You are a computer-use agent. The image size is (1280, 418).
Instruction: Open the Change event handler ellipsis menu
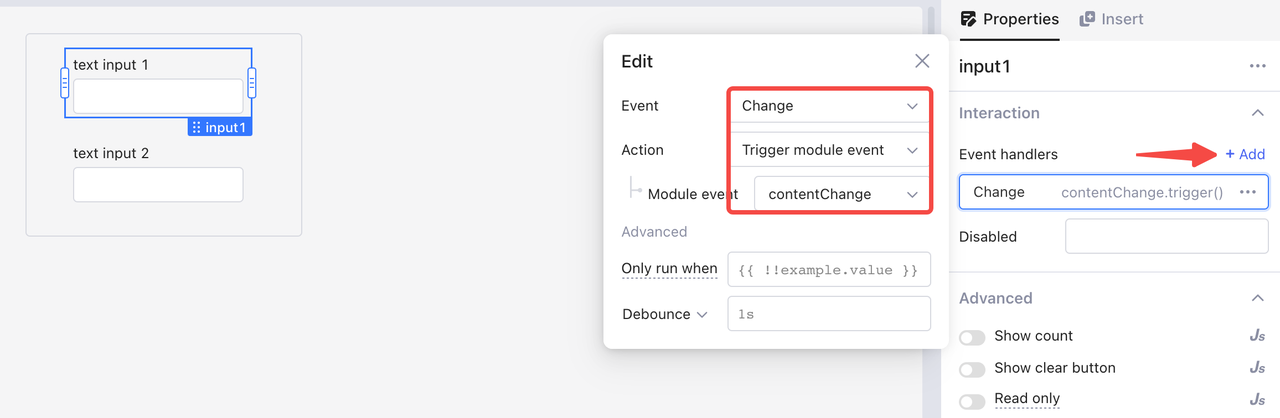(1248, 192)
